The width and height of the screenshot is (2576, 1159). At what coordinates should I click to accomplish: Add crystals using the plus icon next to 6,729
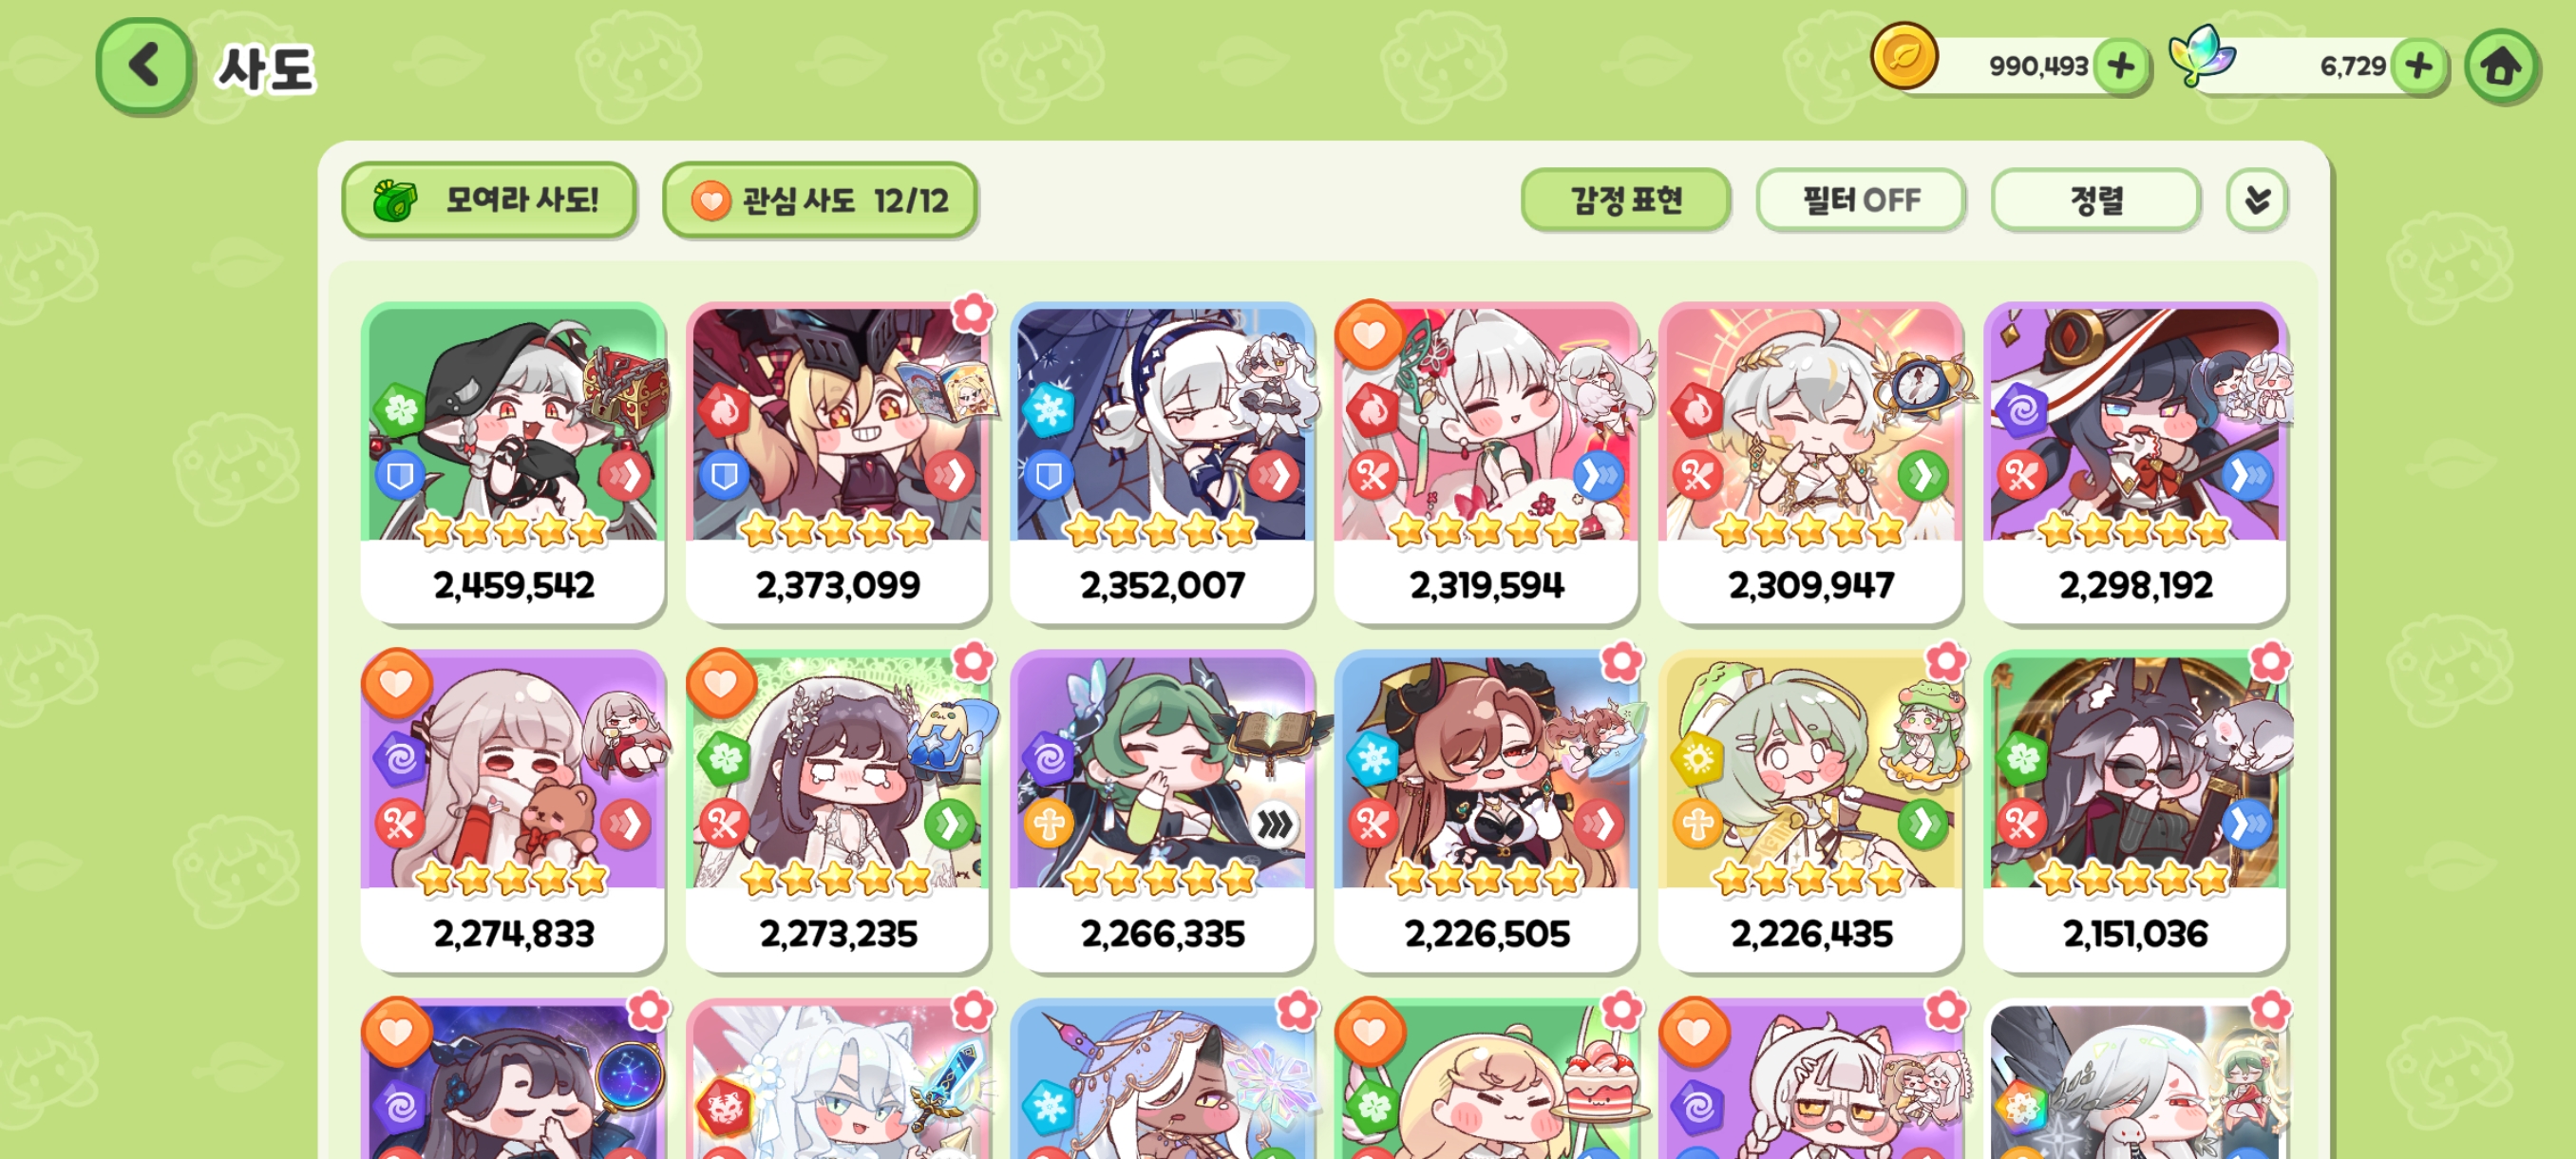pos(2419,67)
